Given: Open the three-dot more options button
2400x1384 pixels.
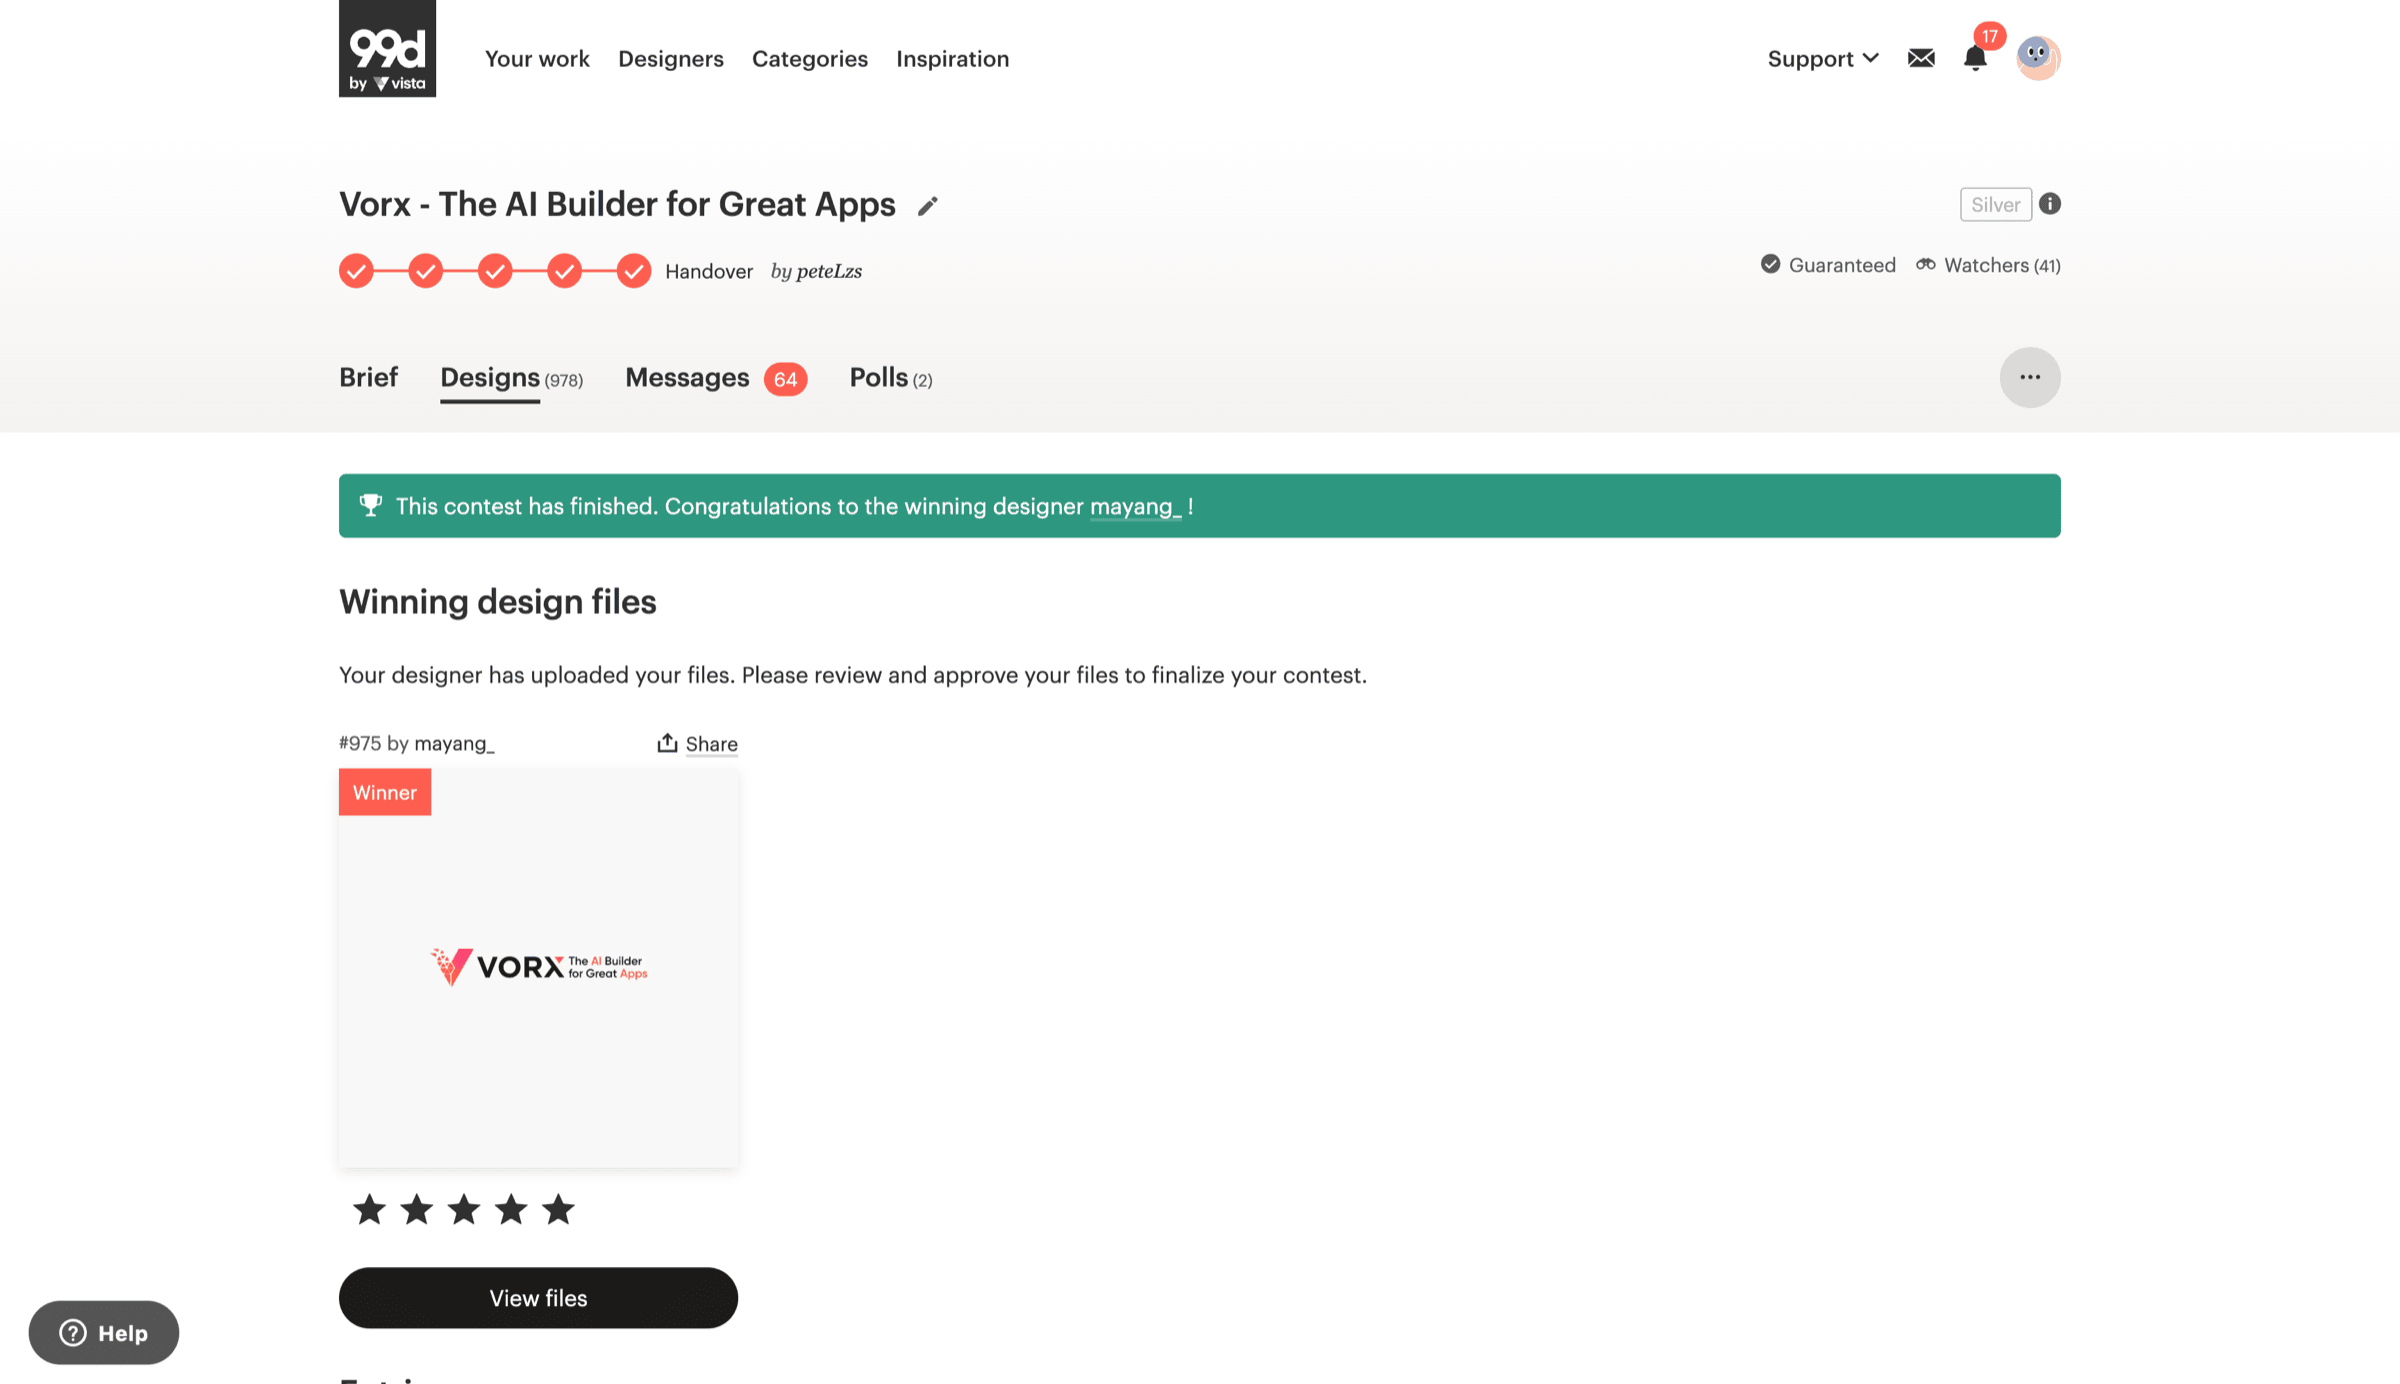Looking at the screenshot, I should (x=2030, y=377).
